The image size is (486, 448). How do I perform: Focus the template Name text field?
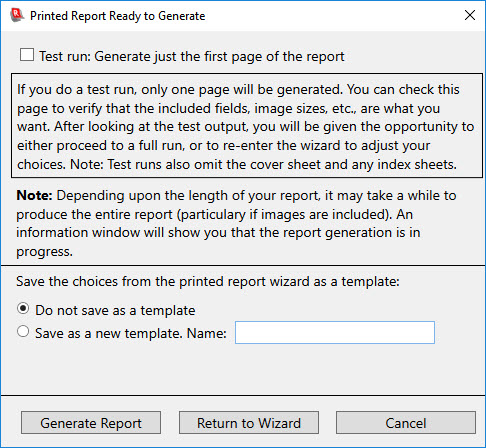tap(335, 332)
